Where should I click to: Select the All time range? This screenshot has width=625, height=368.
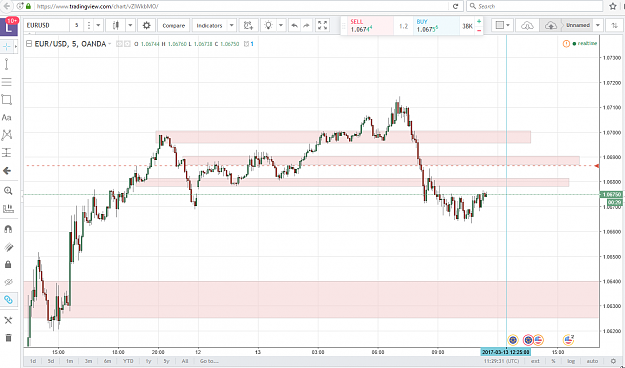[185, 361]
